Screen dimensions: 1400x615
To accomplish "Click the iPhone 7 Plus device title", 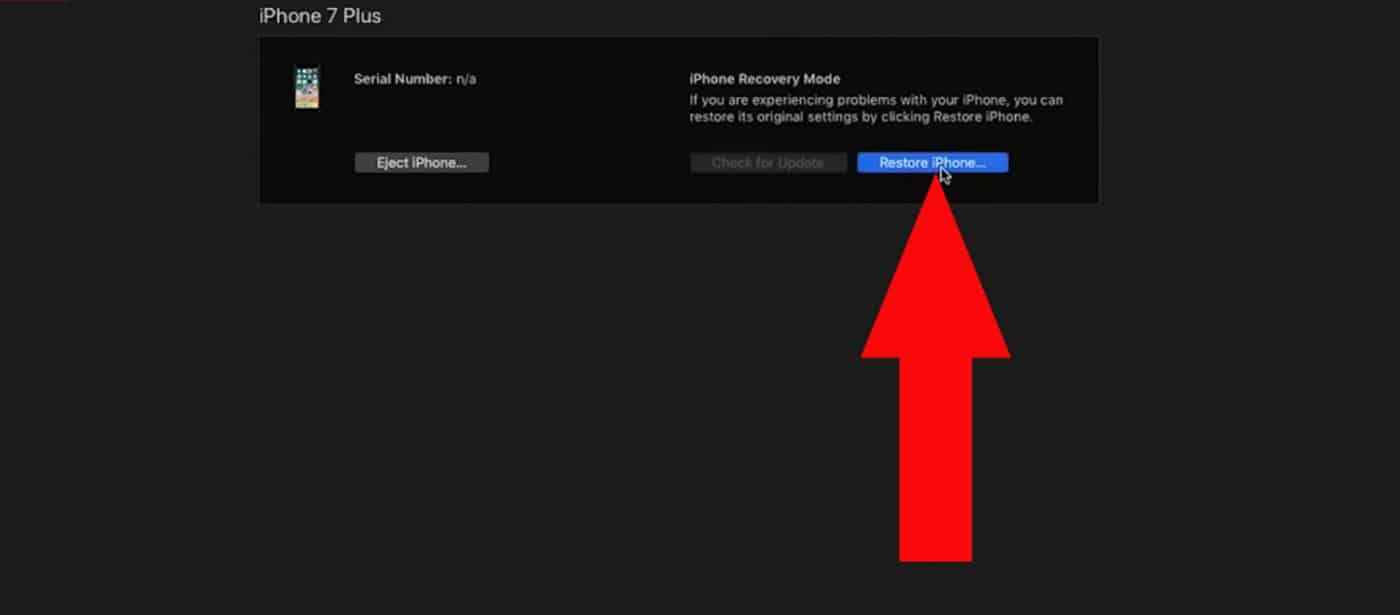I will (x=319, y=16).
